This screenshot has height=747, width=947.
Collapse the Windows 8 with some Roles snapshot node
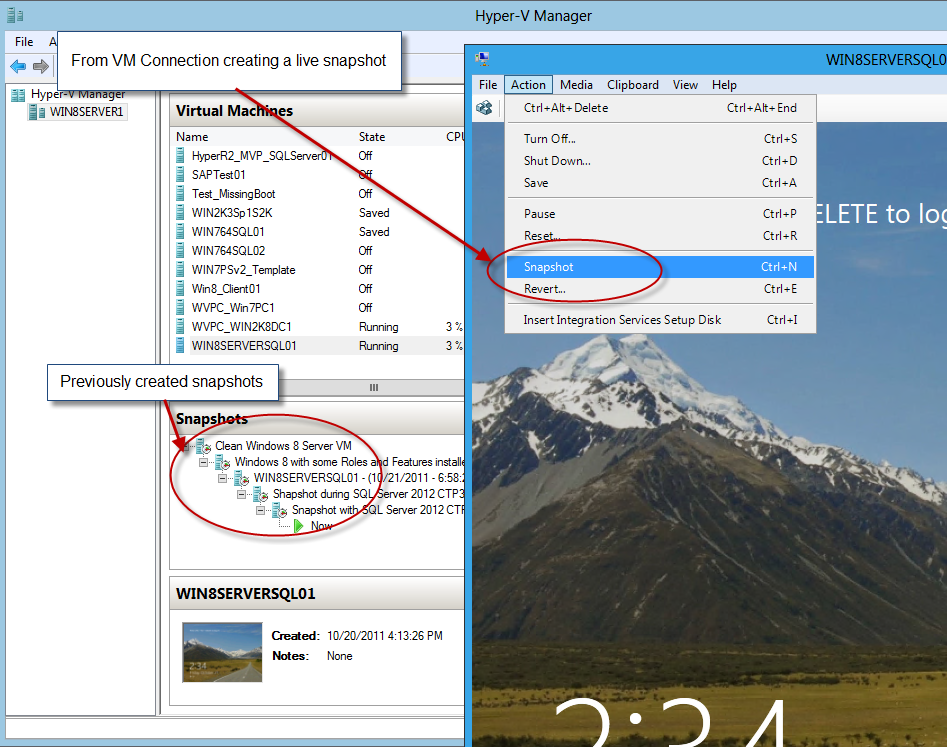pyautogui.click(x=204, y=463)
